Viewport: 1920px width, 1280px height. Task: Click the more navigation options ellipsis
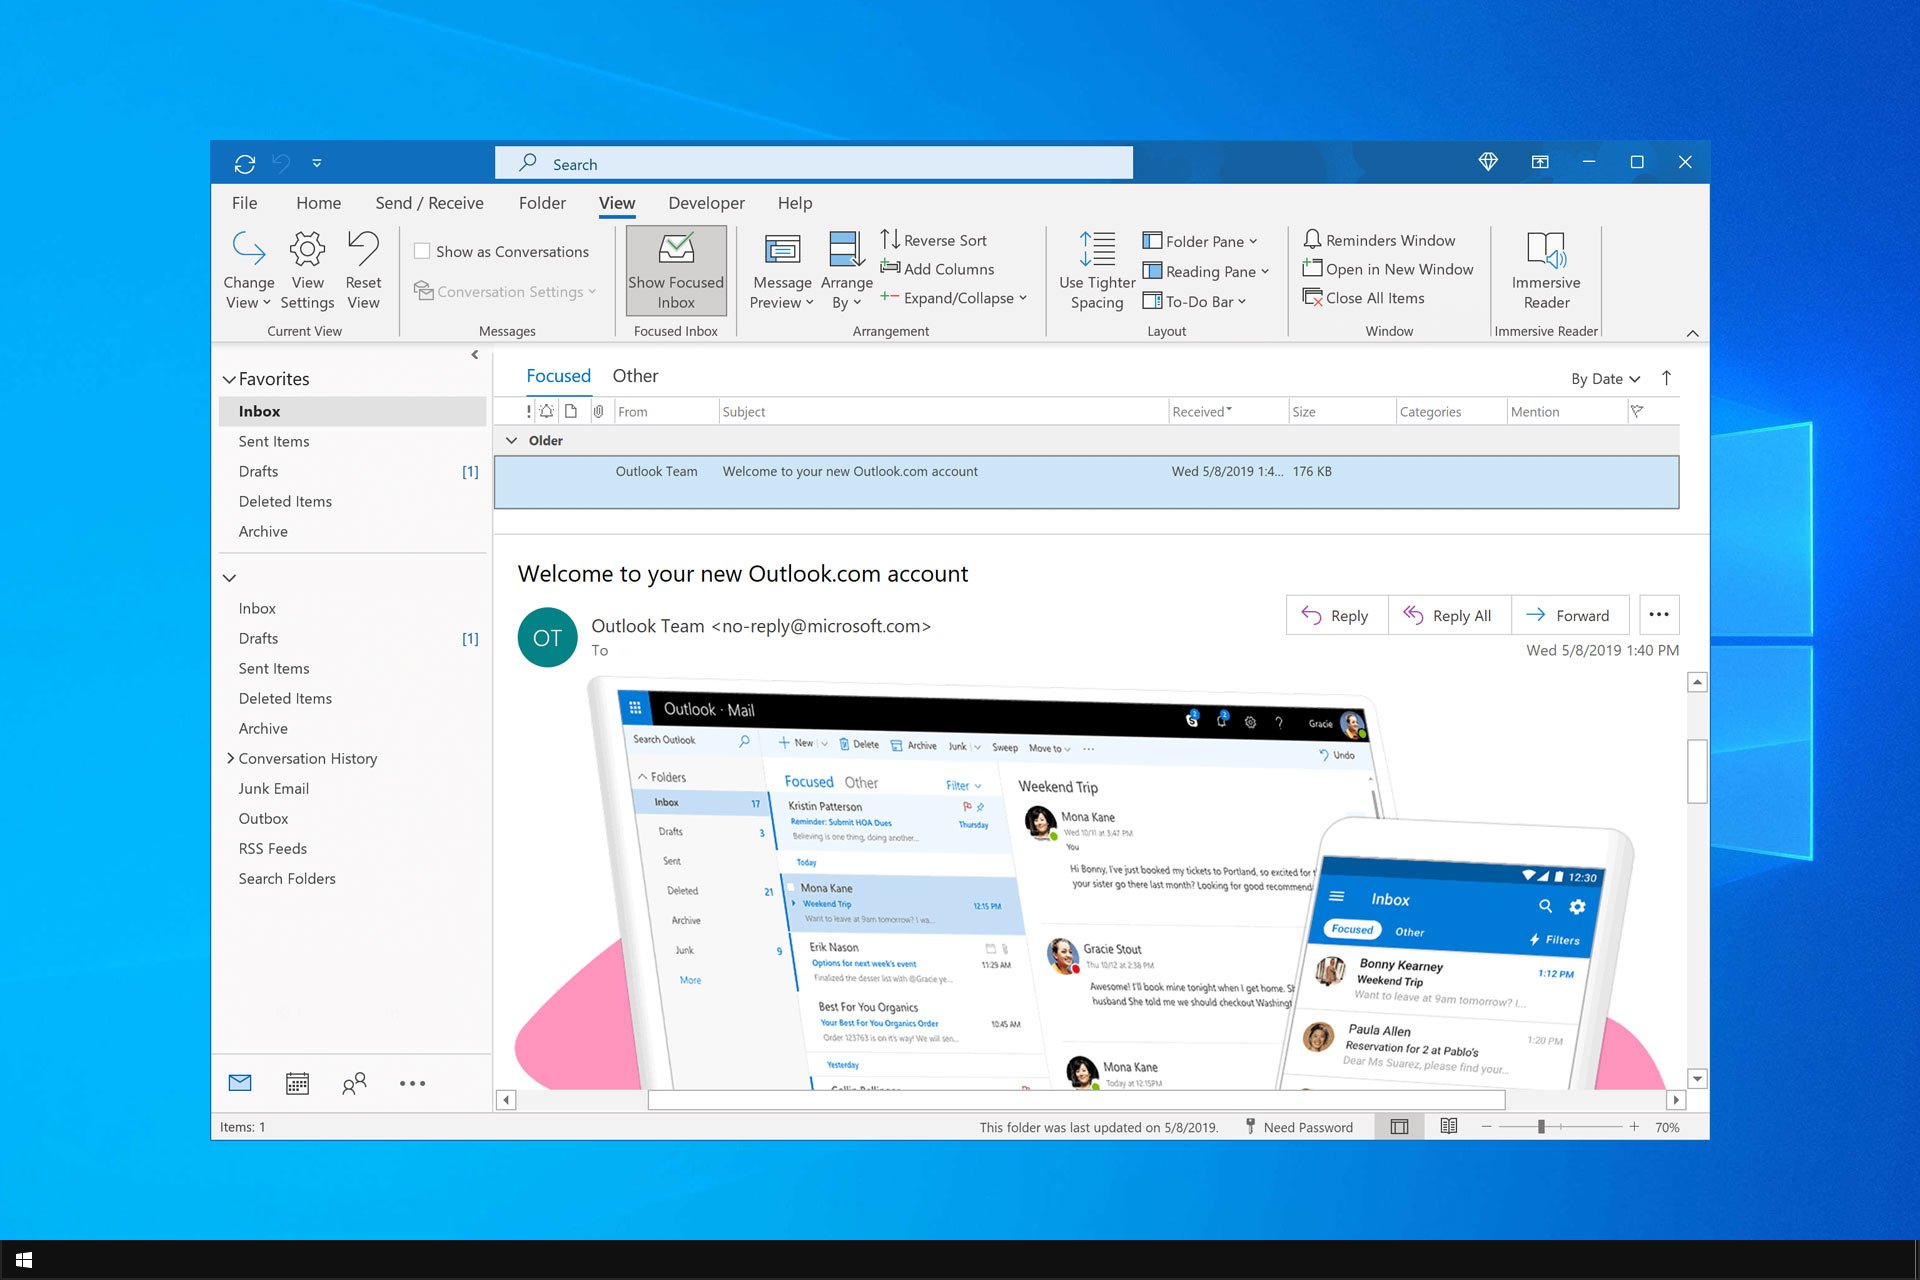pos(412,1083)
